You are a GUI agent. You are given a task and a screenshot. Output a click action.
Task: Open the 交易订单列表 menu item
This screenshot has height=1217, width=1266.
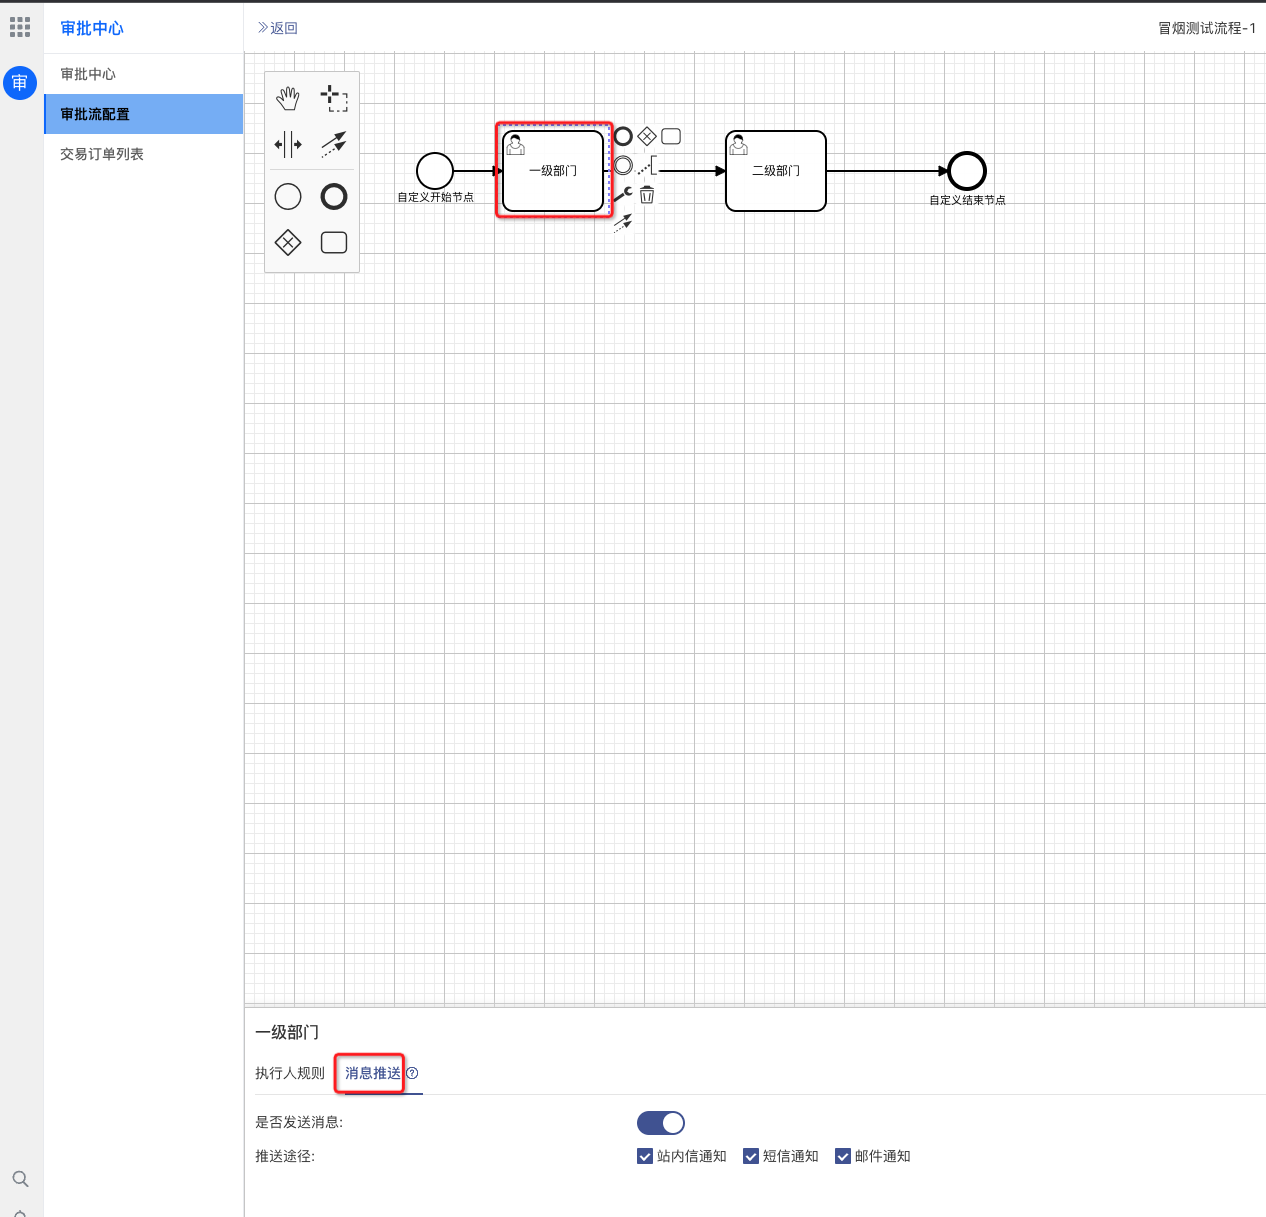pos(102,154)
